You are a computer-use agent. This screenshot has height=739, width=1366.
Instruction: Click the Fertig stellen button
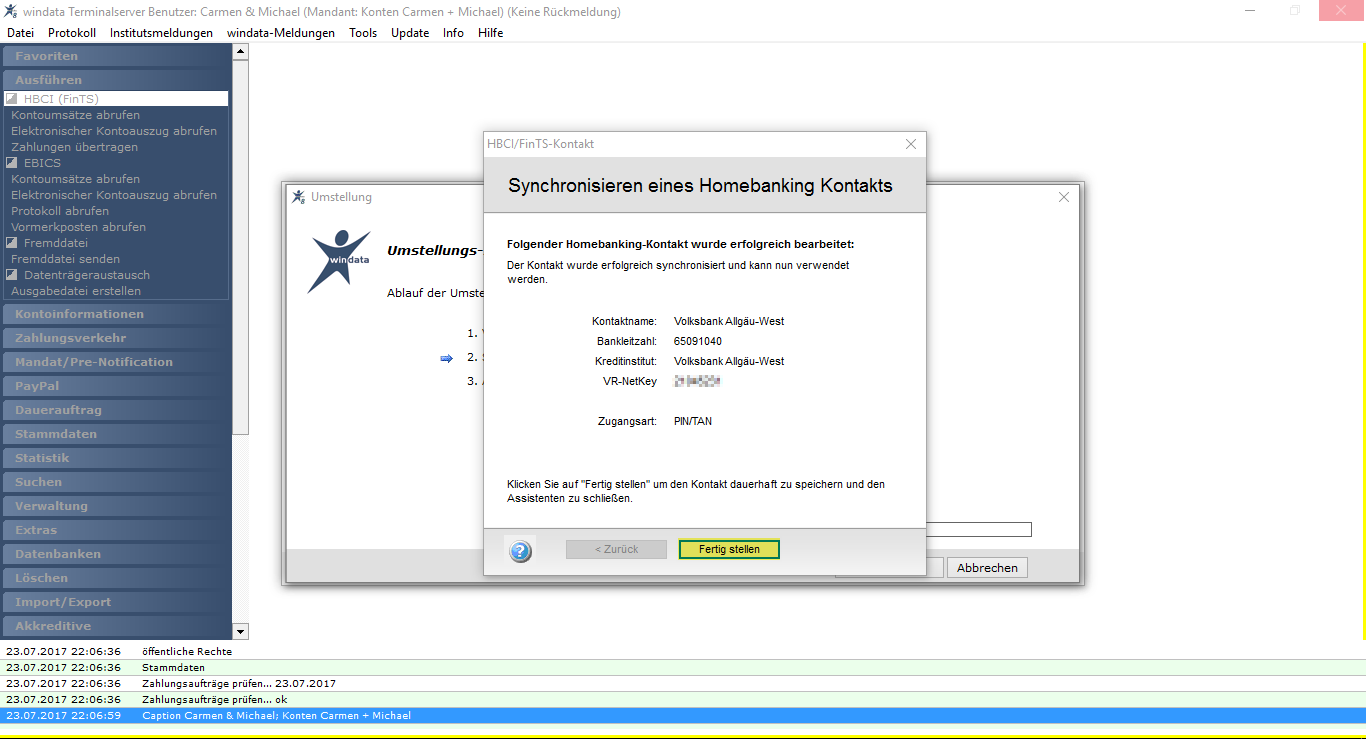pos(729,549)
